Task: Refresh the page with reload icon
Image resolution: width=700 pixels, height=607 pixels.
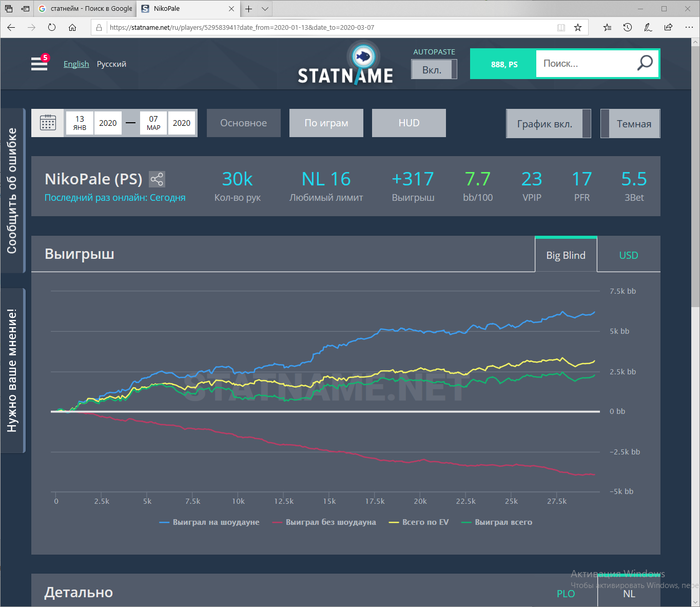Action: tap(52, 27)
